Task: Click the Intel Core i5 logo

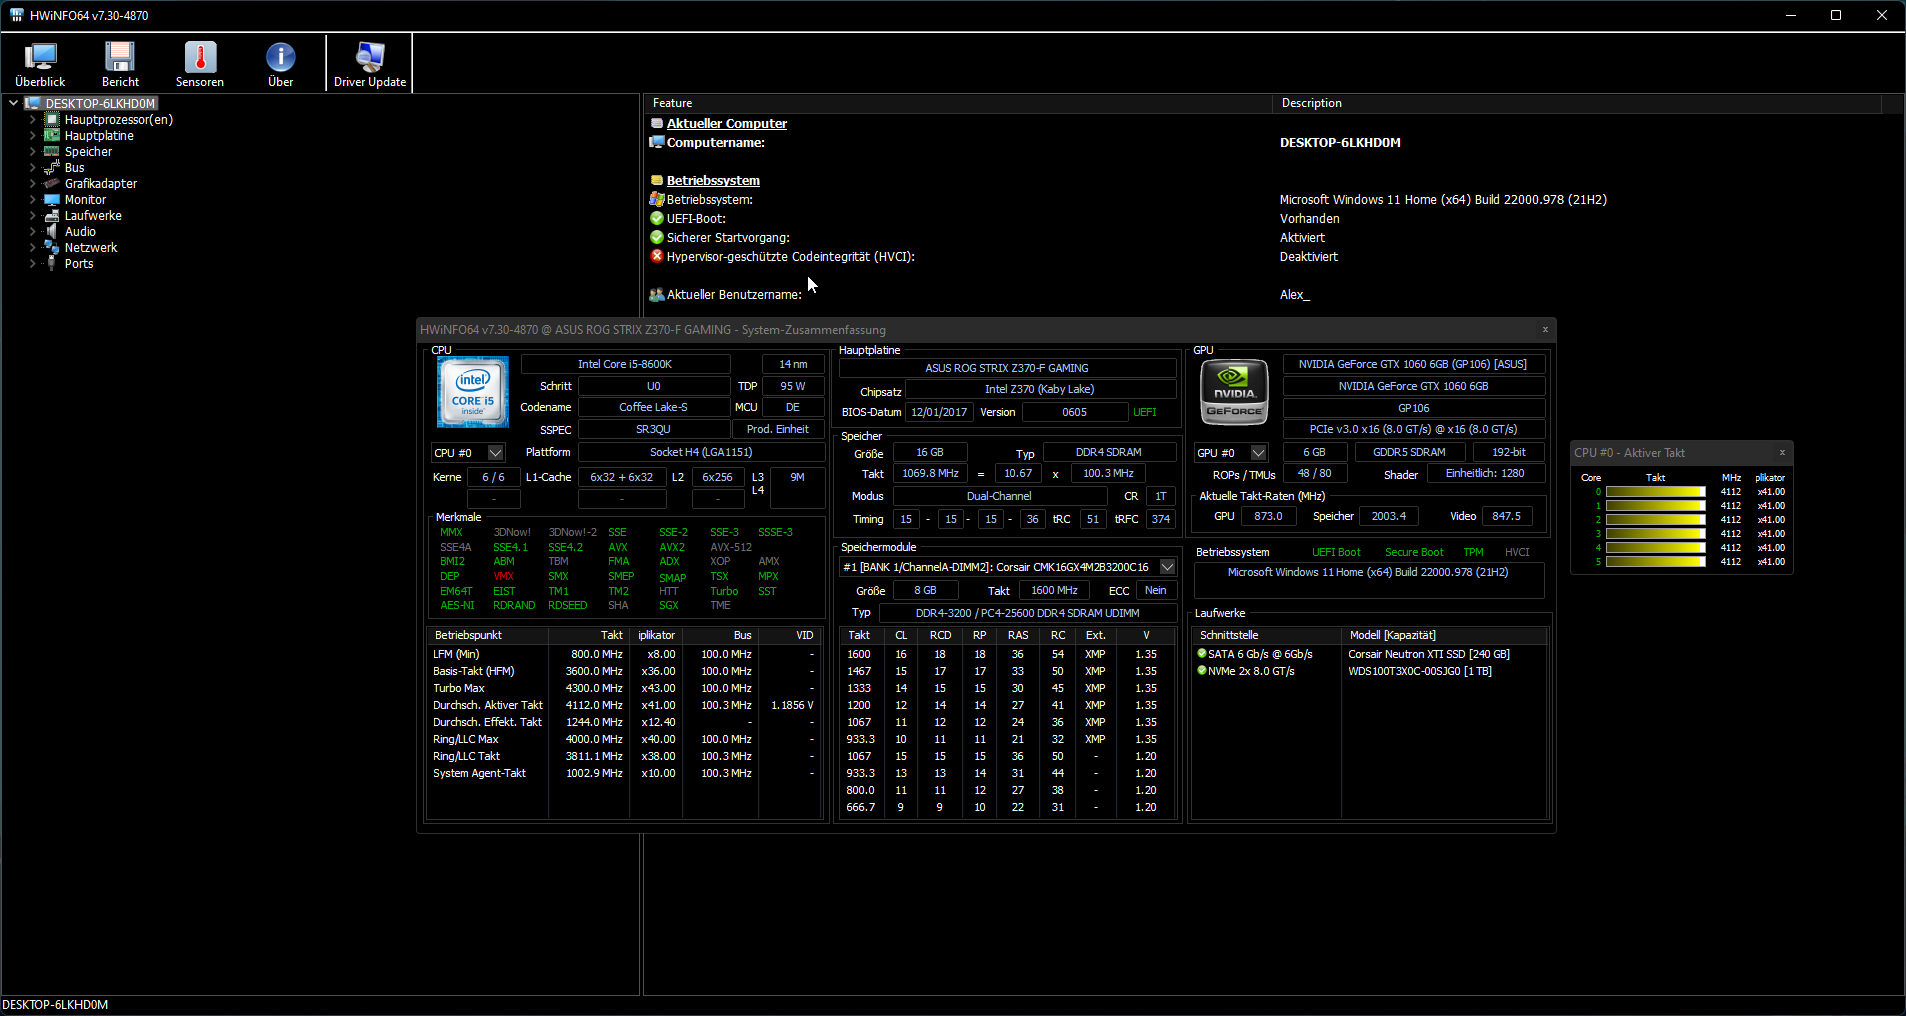Action: tap(473, 392)
